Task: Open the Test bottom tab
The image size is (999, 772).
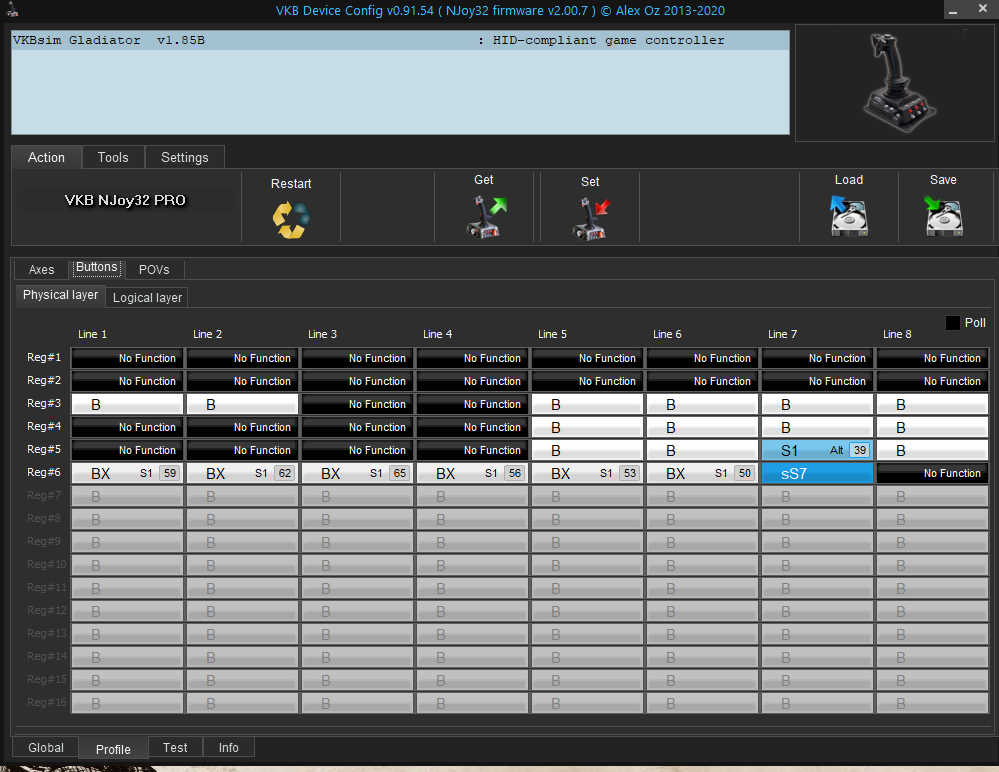Action: click(175, 748)
